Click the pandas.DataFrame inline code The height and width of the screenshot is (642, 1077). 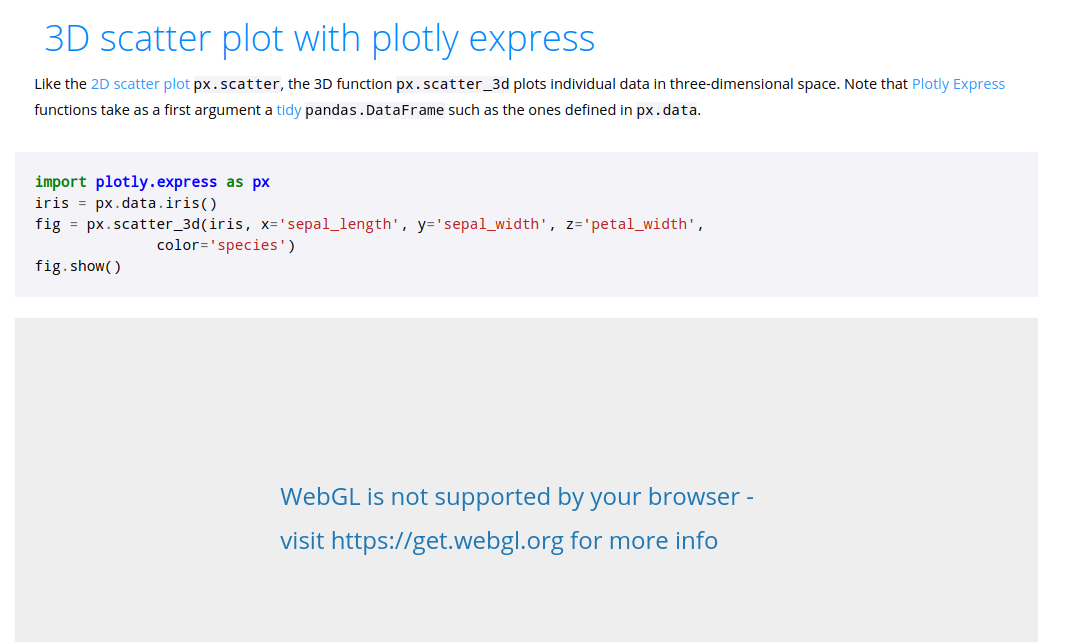374,111
